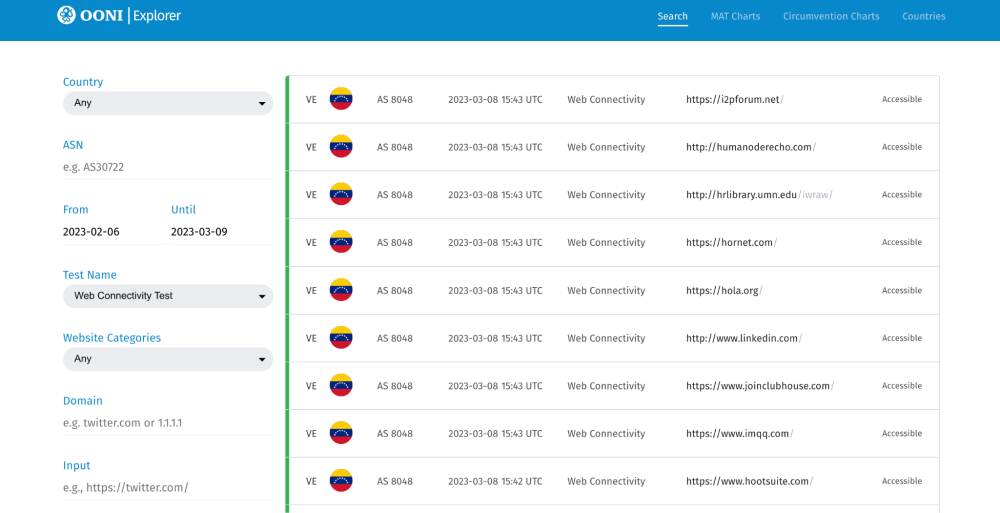Viewport: 1000px width, 513px height.
Task: Click the flag icon in linkedin.com row
Action: pos(341,338)
